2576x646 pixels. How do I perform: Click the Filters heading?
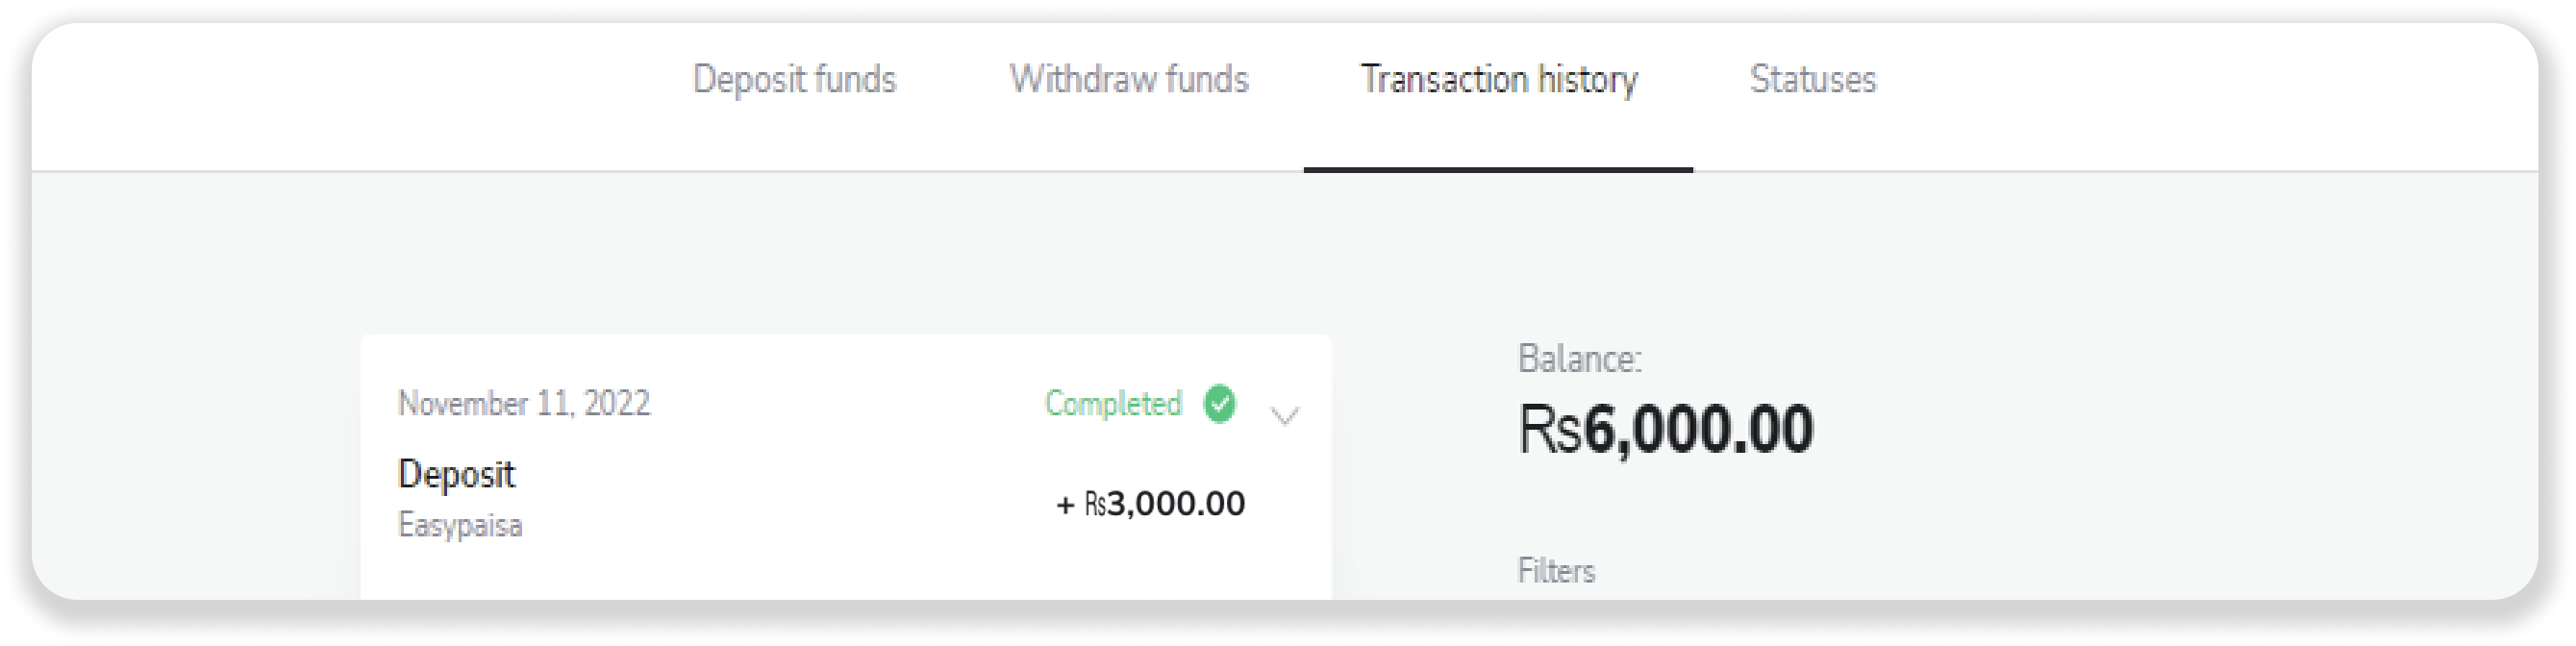tap(1556, 571)
